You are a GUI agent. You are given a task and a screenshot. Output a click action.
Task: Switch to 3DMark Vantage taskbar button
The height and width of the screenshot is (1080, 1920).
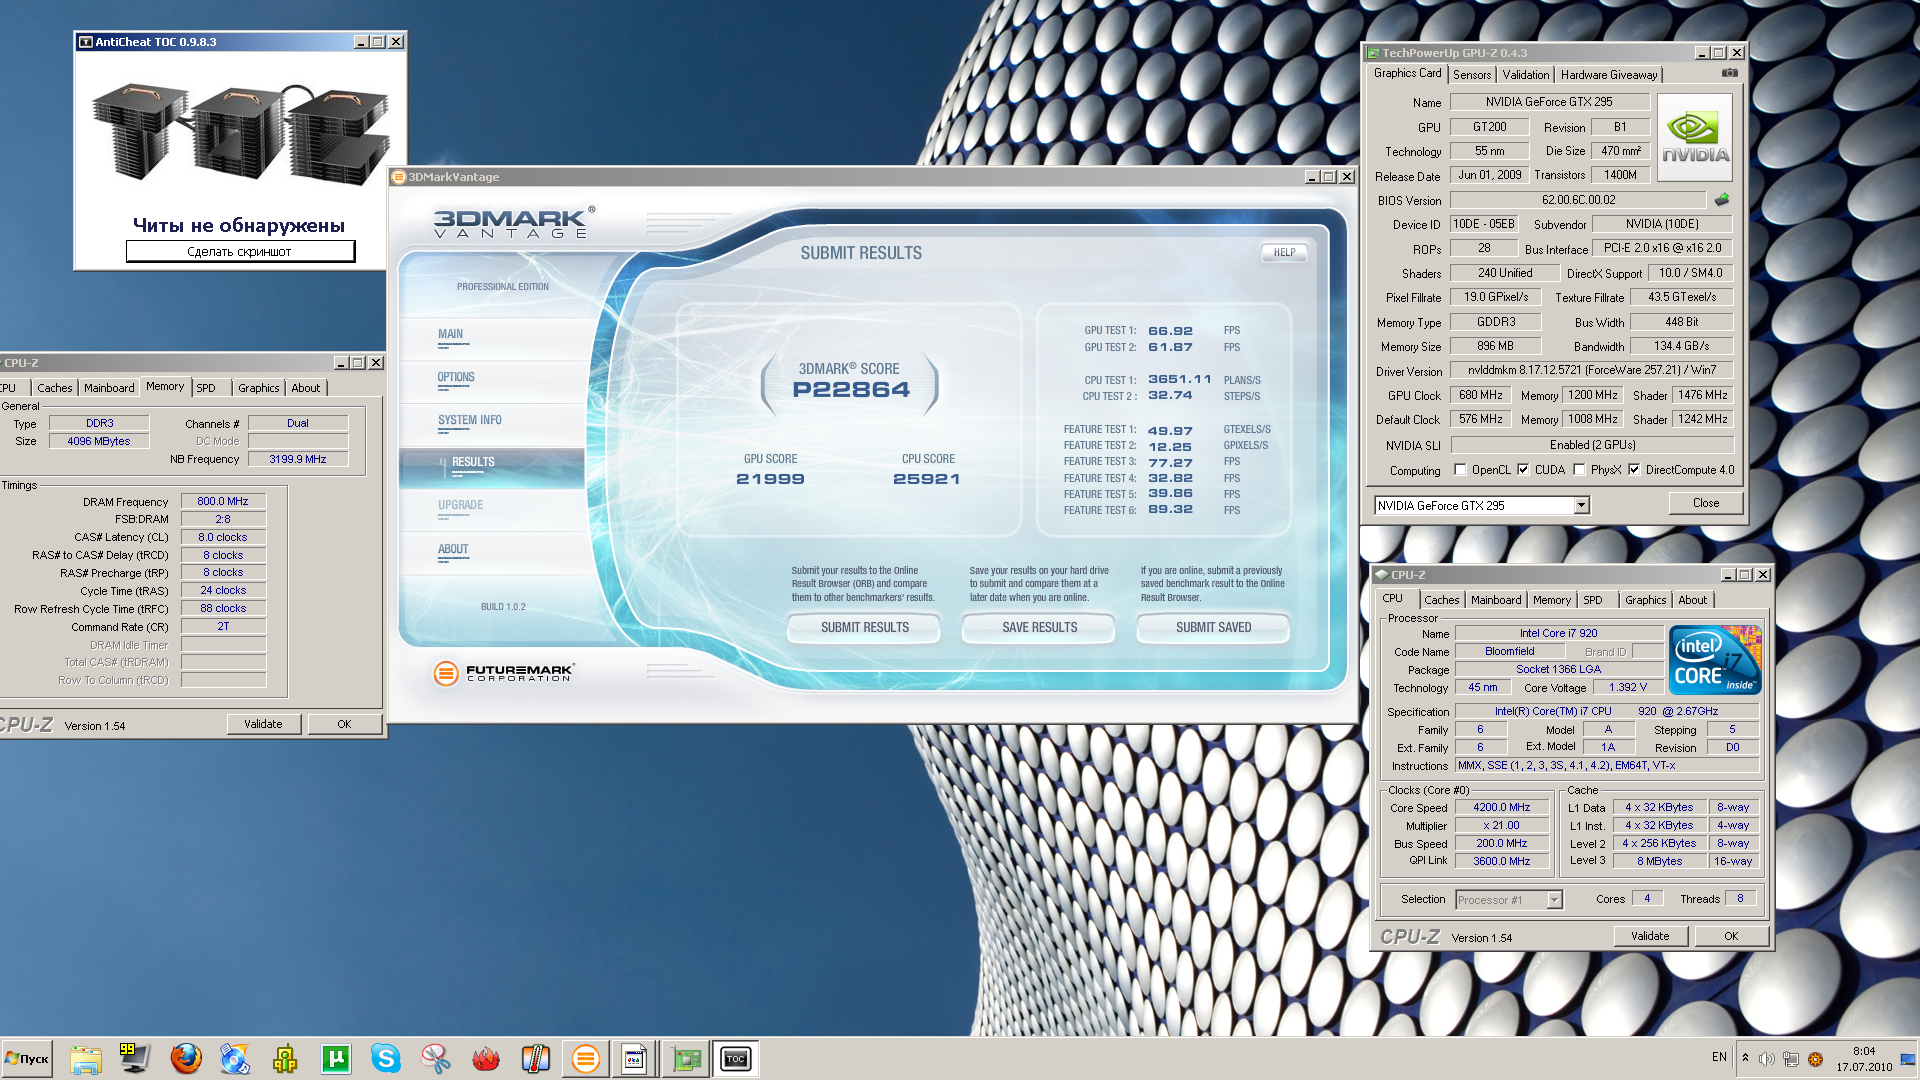tap(586, 1059)
